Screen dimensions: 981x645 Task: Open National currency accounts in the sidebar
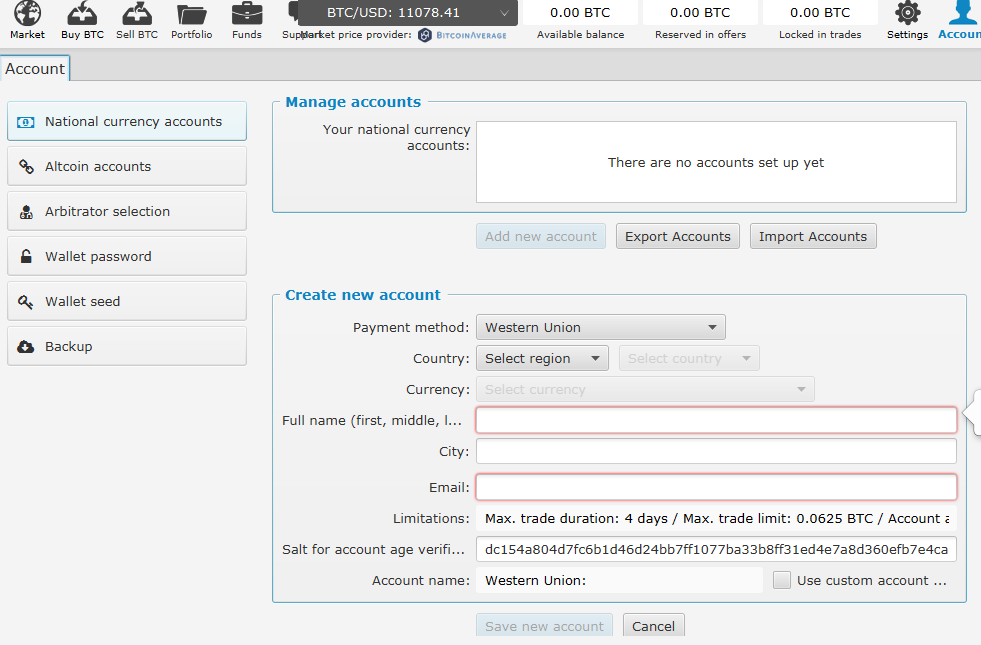127,121
